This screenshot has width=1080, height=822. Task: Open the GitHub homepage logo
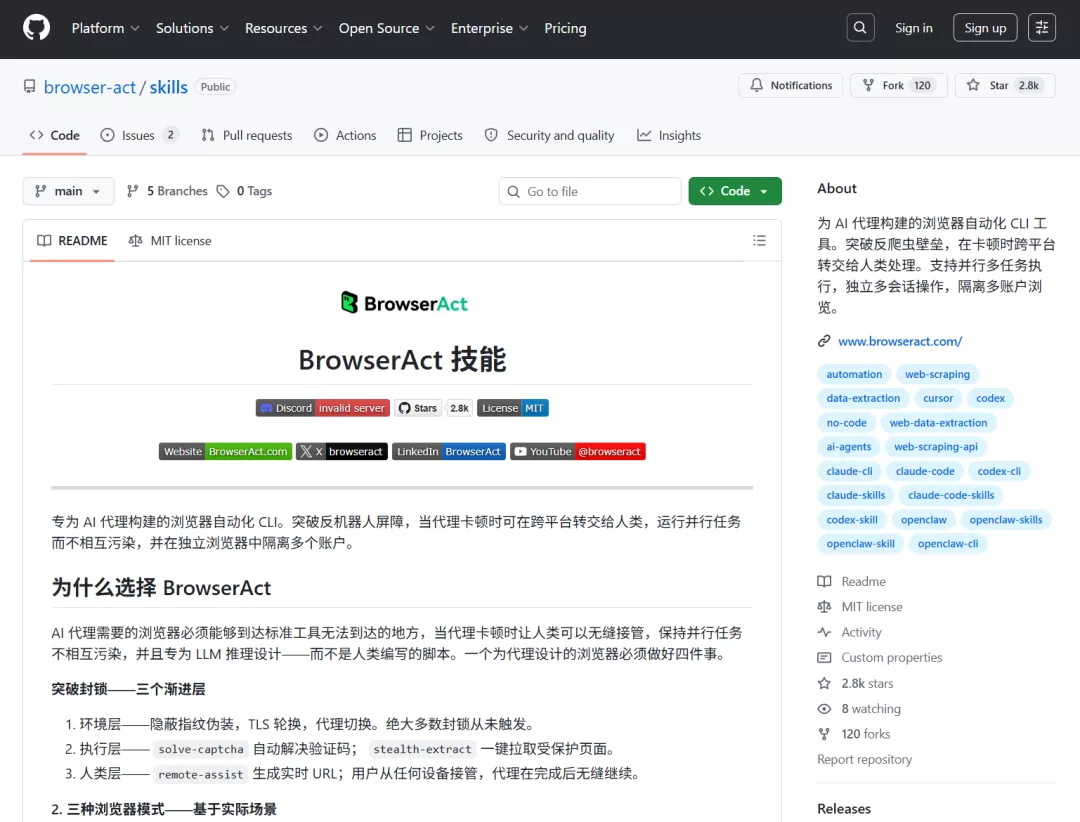(x=37, y=28)
